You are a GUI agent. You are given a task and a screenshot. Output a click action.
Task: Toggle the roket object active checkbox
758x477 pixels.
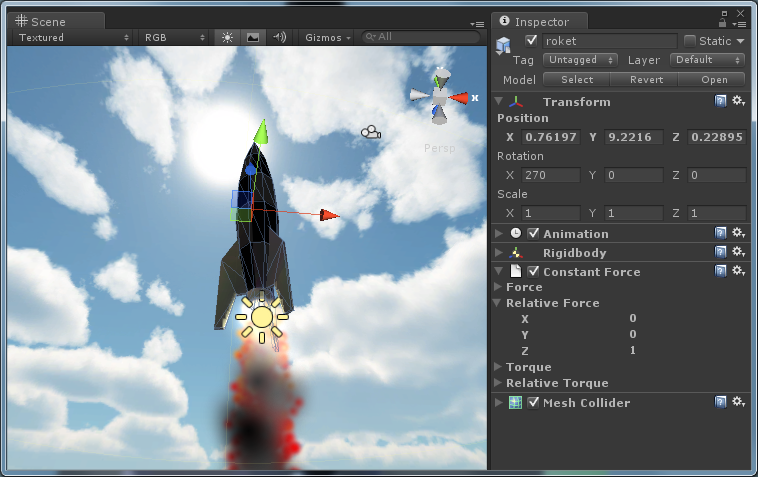point(531,41)
